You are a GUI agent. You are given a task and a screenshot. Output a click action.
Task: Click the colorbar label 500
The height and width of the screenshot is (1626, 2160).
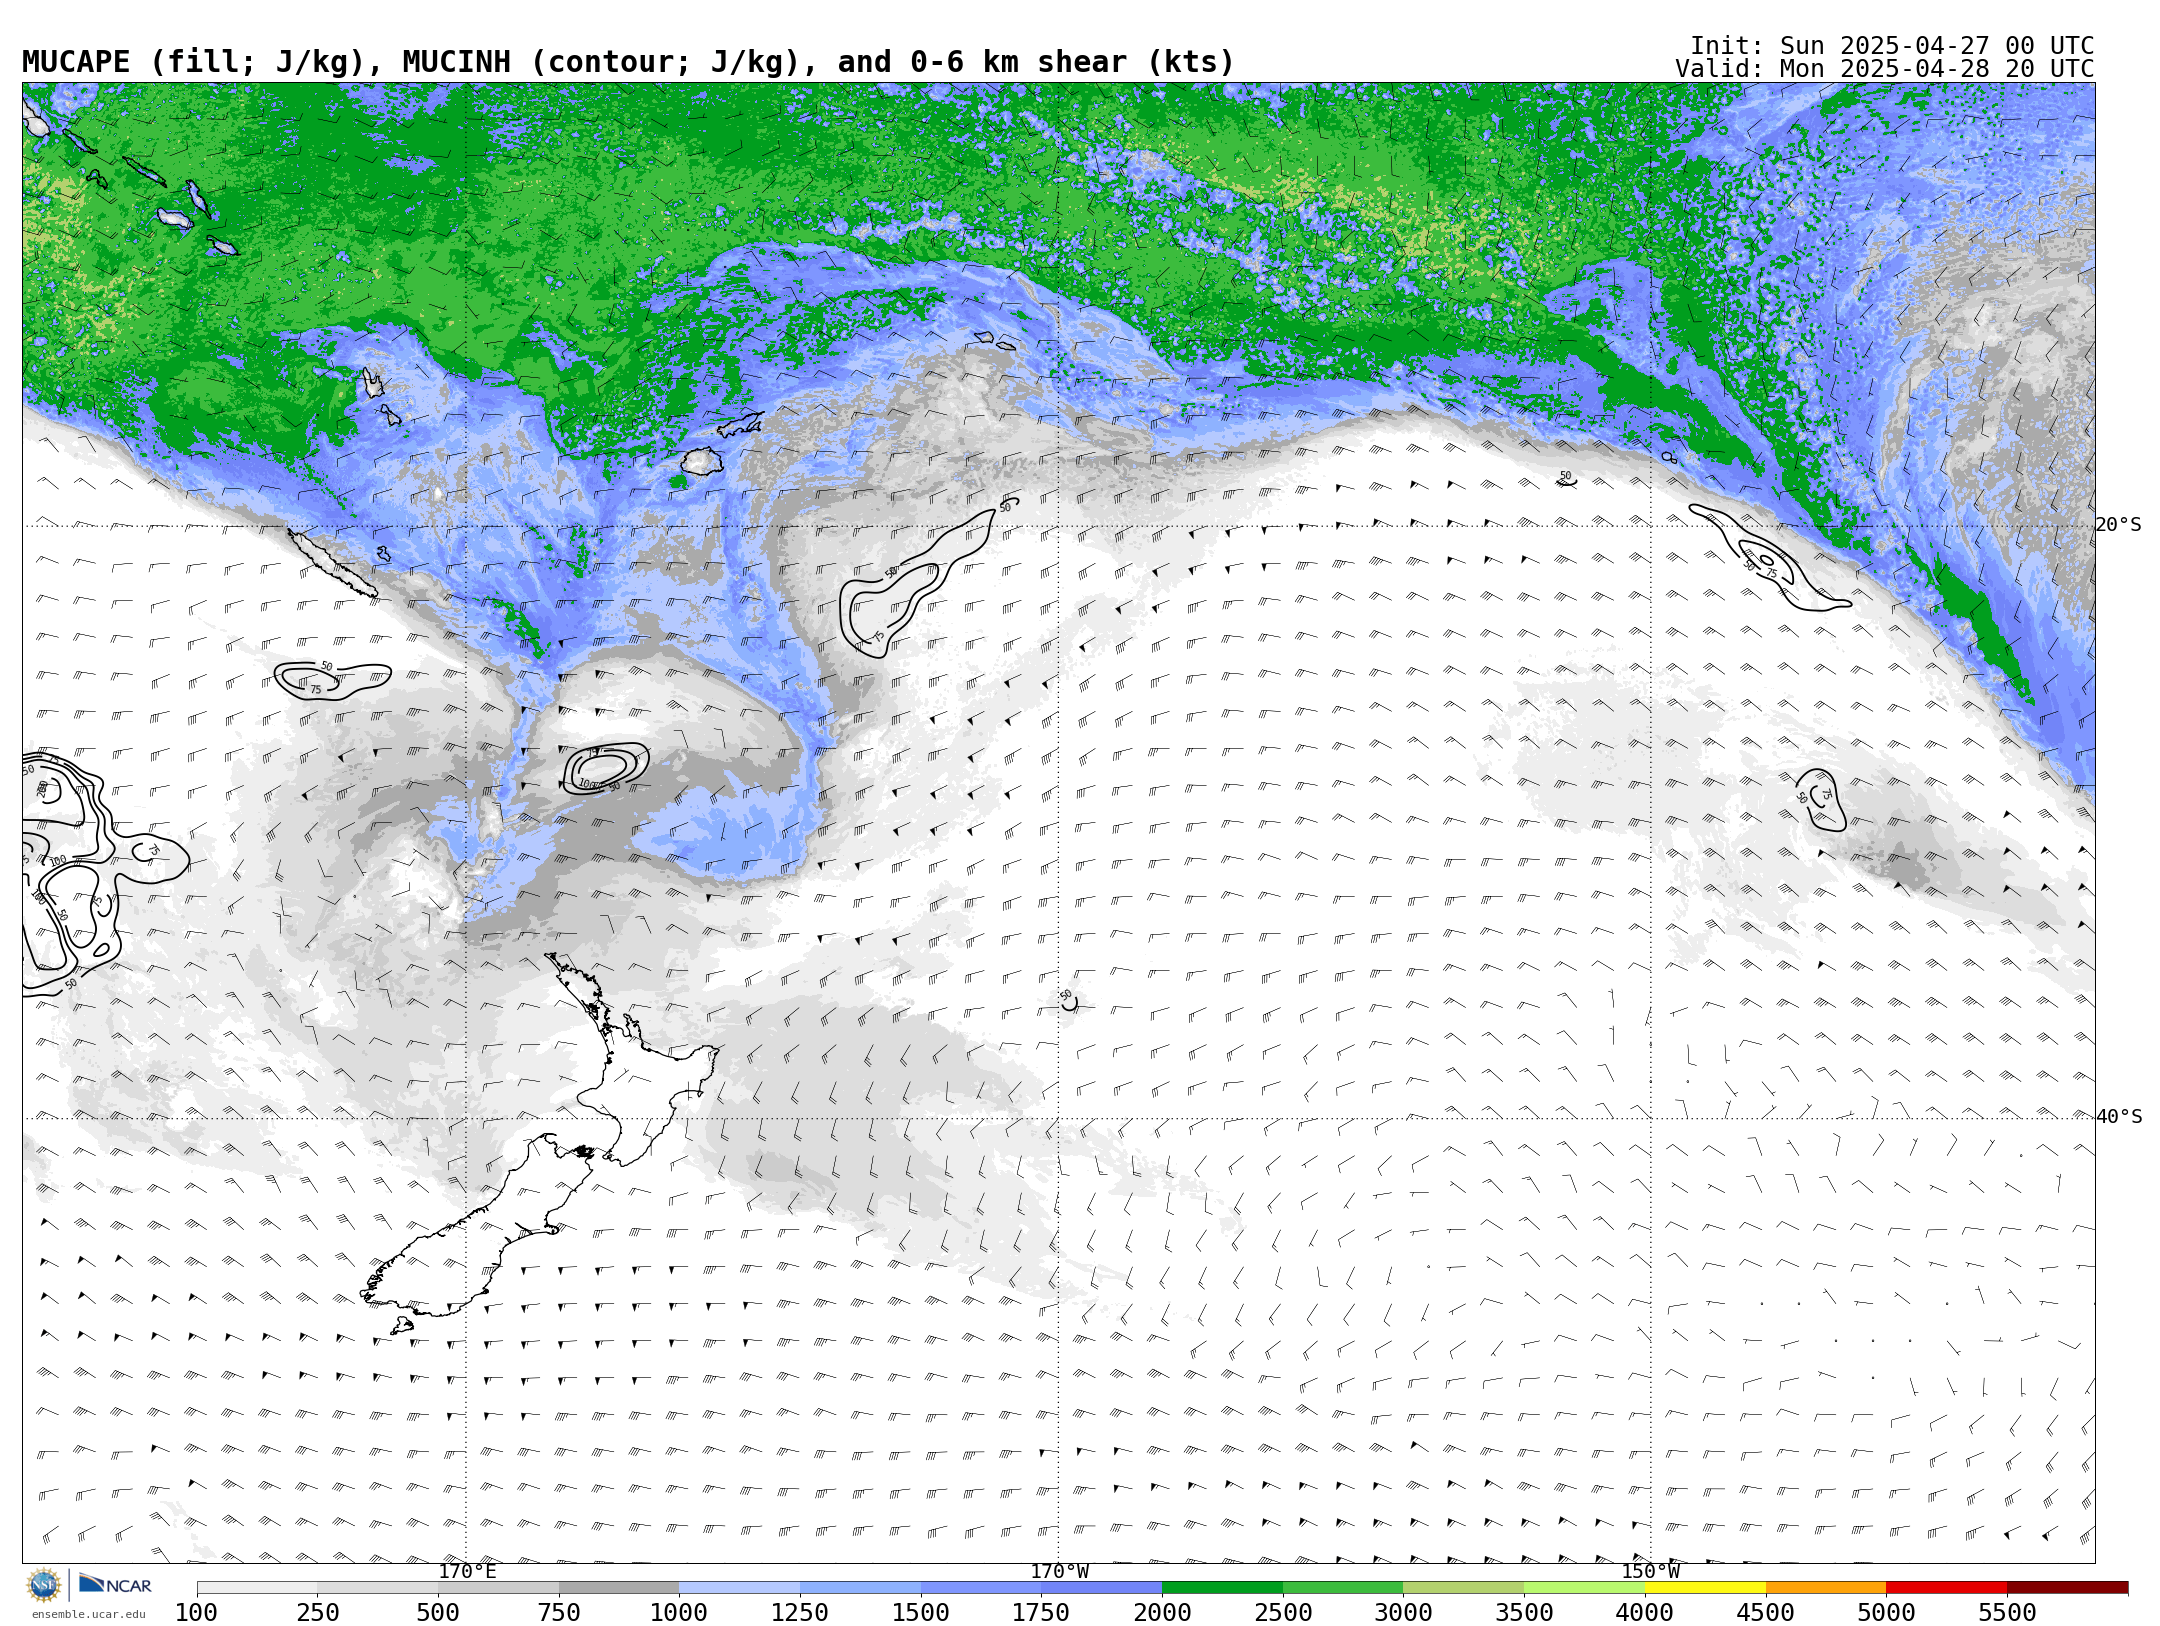coord(438,1613)
